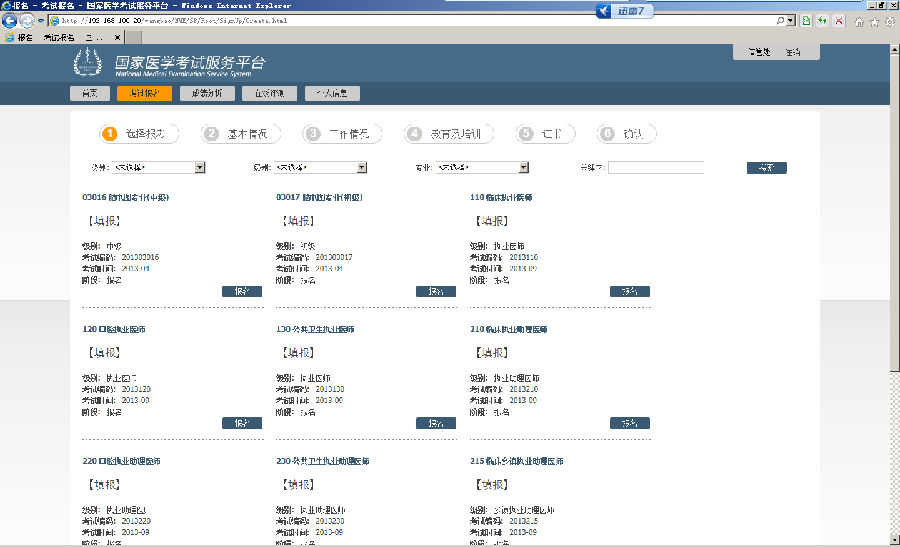The width and height of the screenshot is (900, 547).
Task: Select step 5 indicator
Action: pos(545,134)
